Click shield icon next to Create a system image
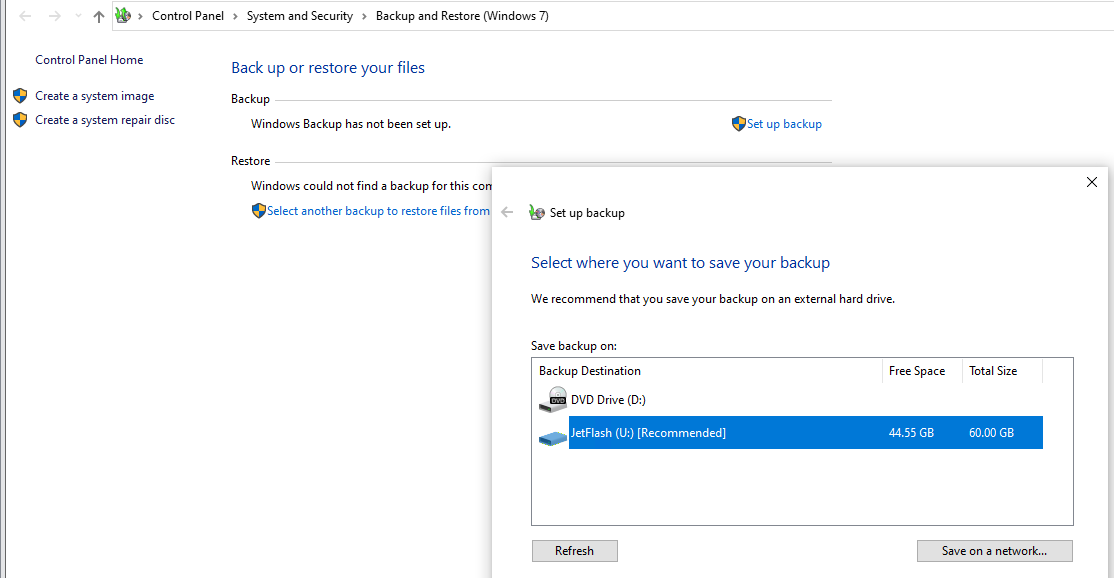 click(x=20, y=96)
